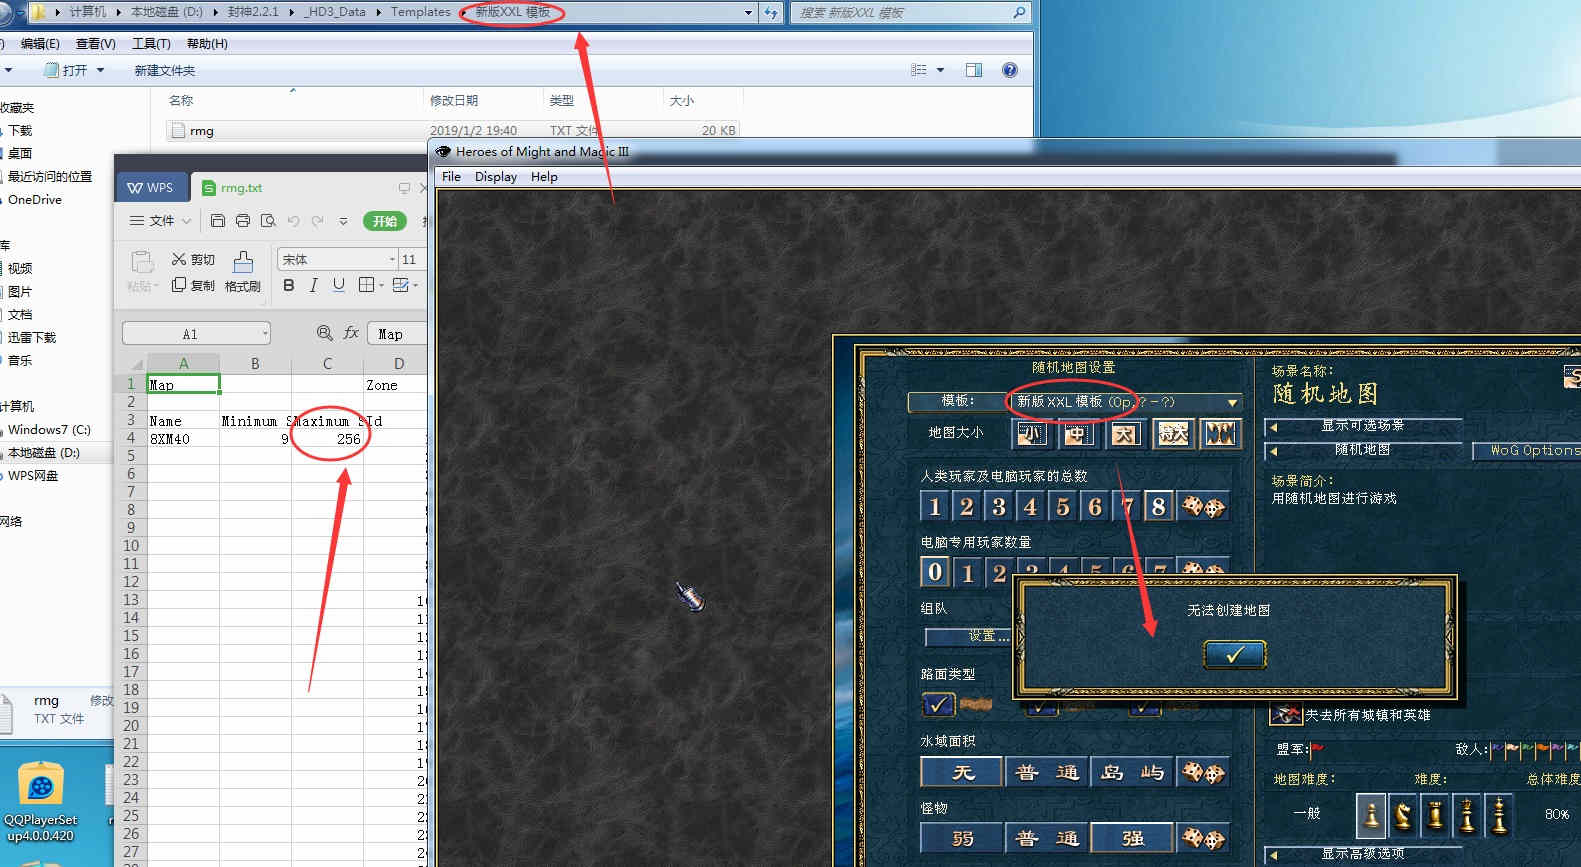
Task: Select 弱 (weak) monster strength
Action: click(x=962, y=838)
